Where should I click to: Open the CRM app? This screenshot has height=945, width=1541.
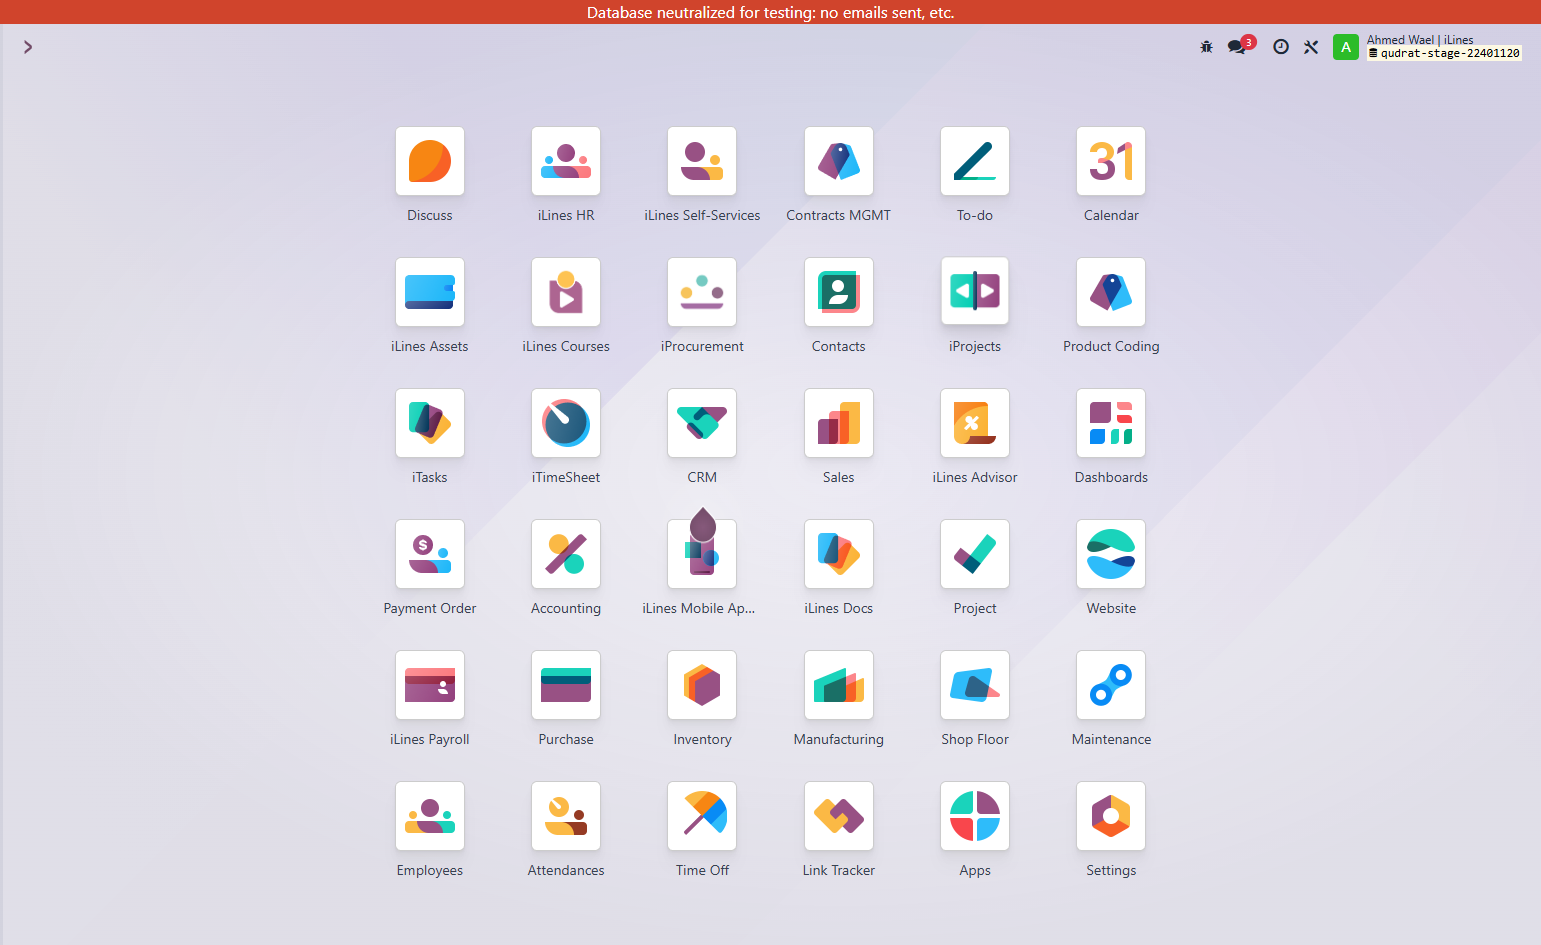coord(702,423)
